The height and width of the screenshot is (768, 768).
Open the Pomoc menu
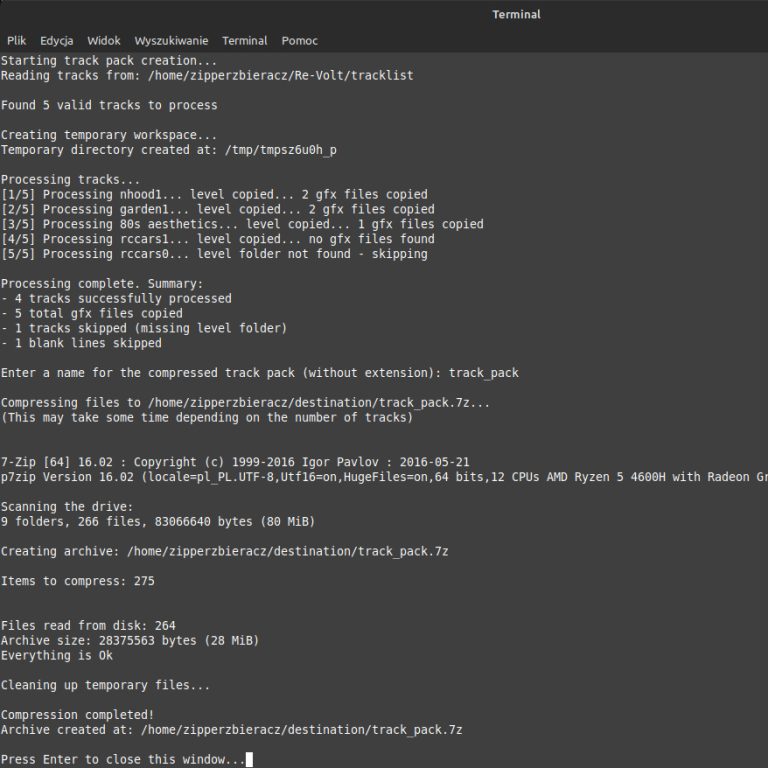[x=299, y=41]
